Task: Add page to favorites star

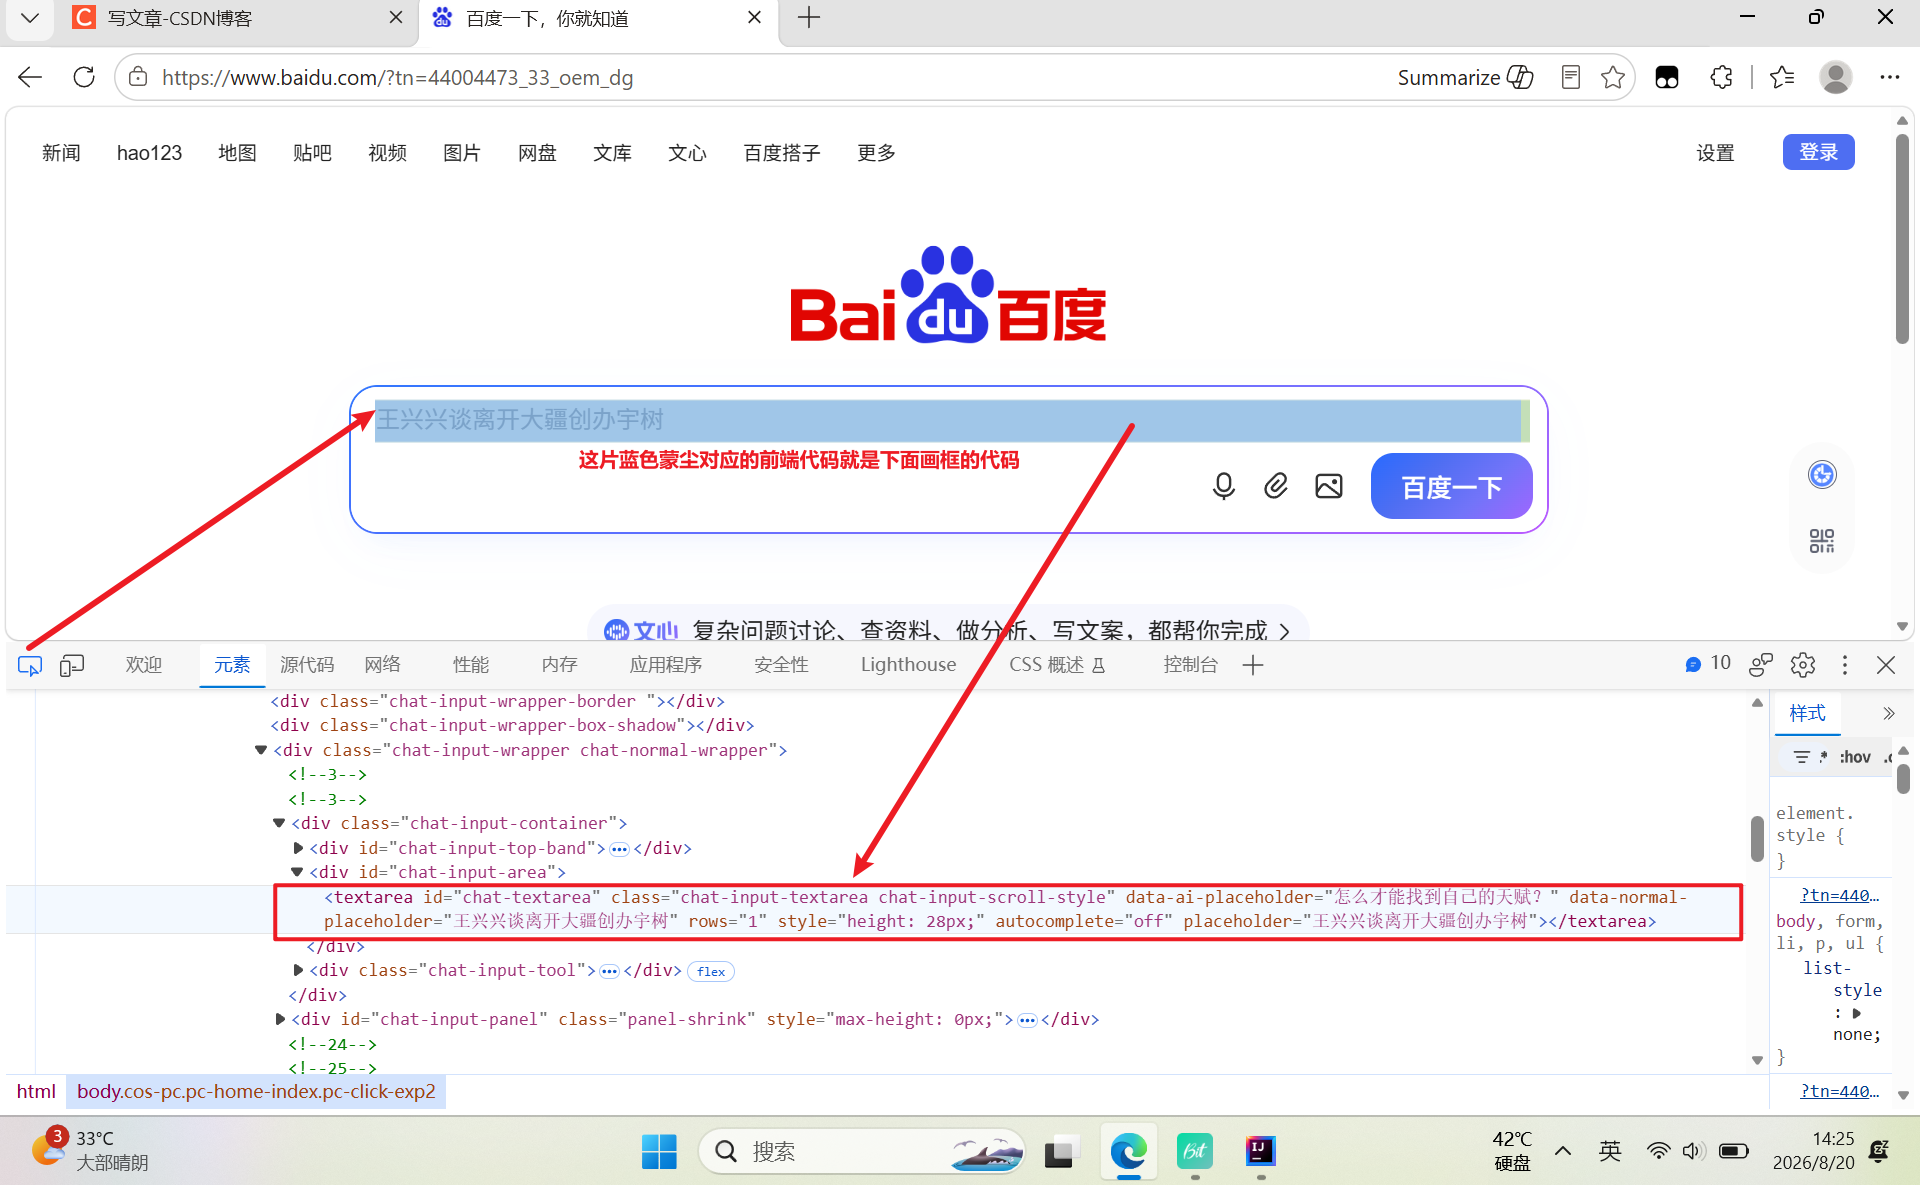Action: 1613,77
